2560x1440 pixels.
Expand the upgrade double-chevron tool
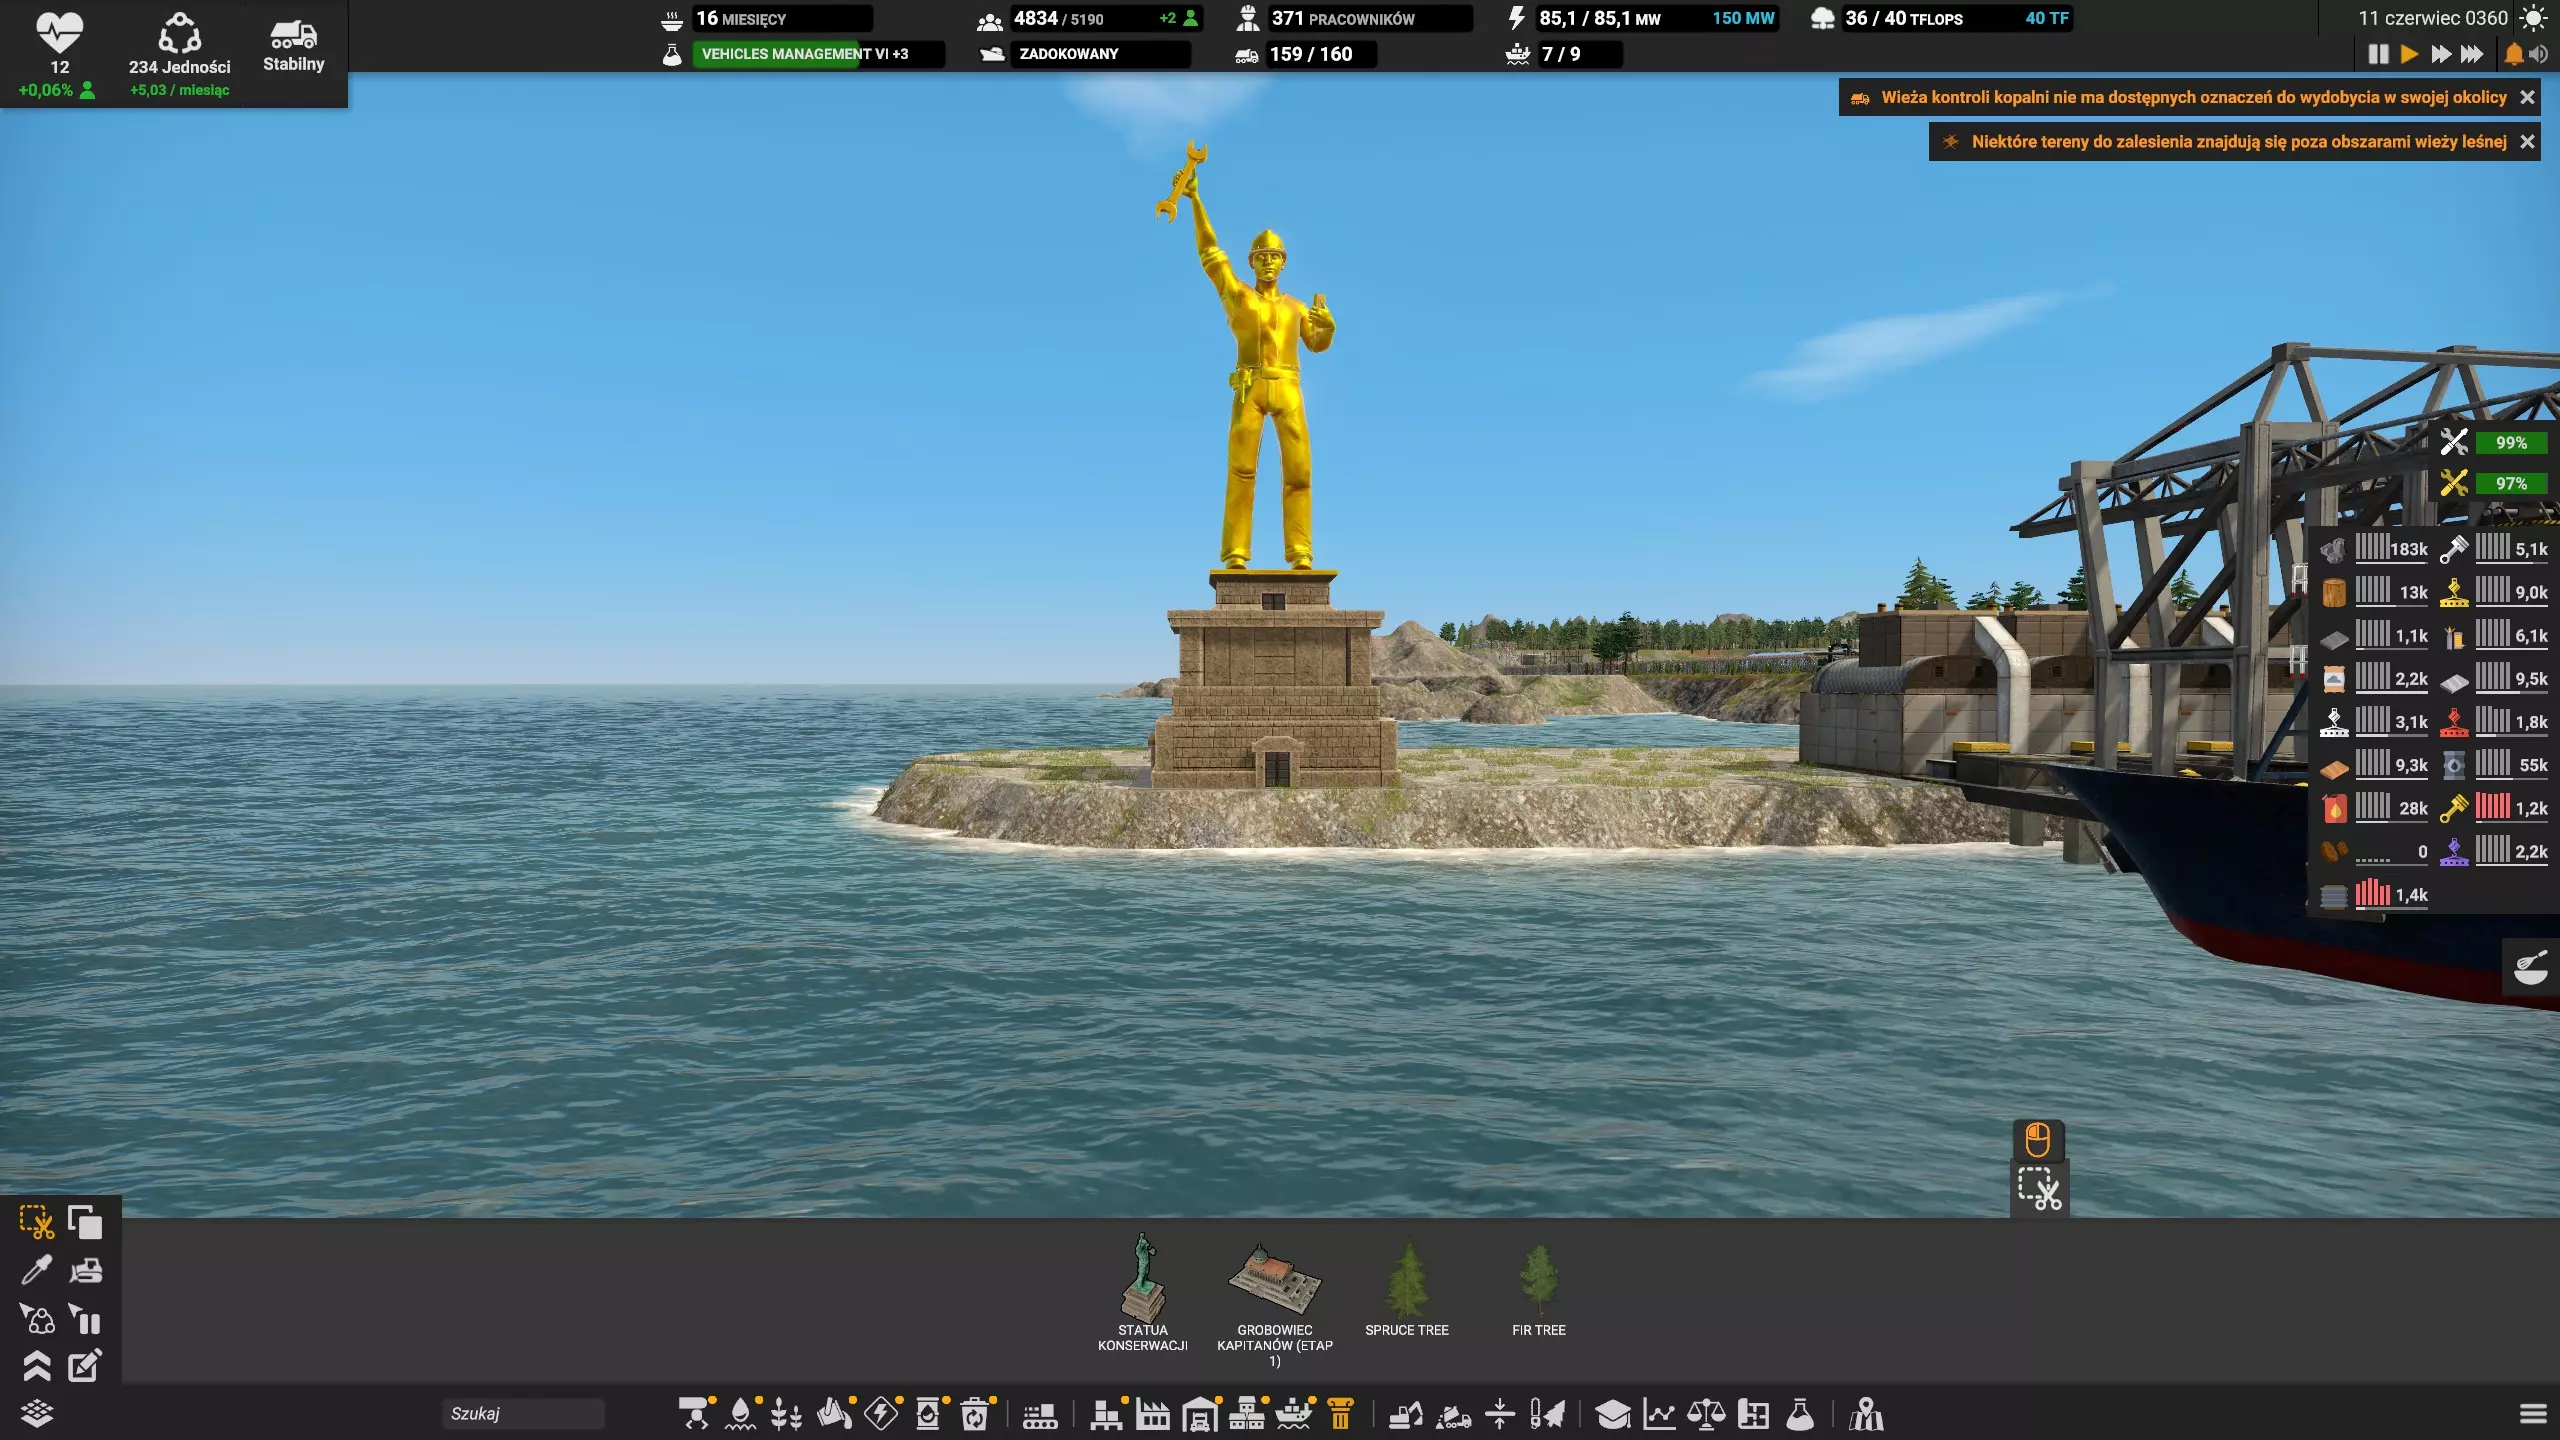[36, 1366]
